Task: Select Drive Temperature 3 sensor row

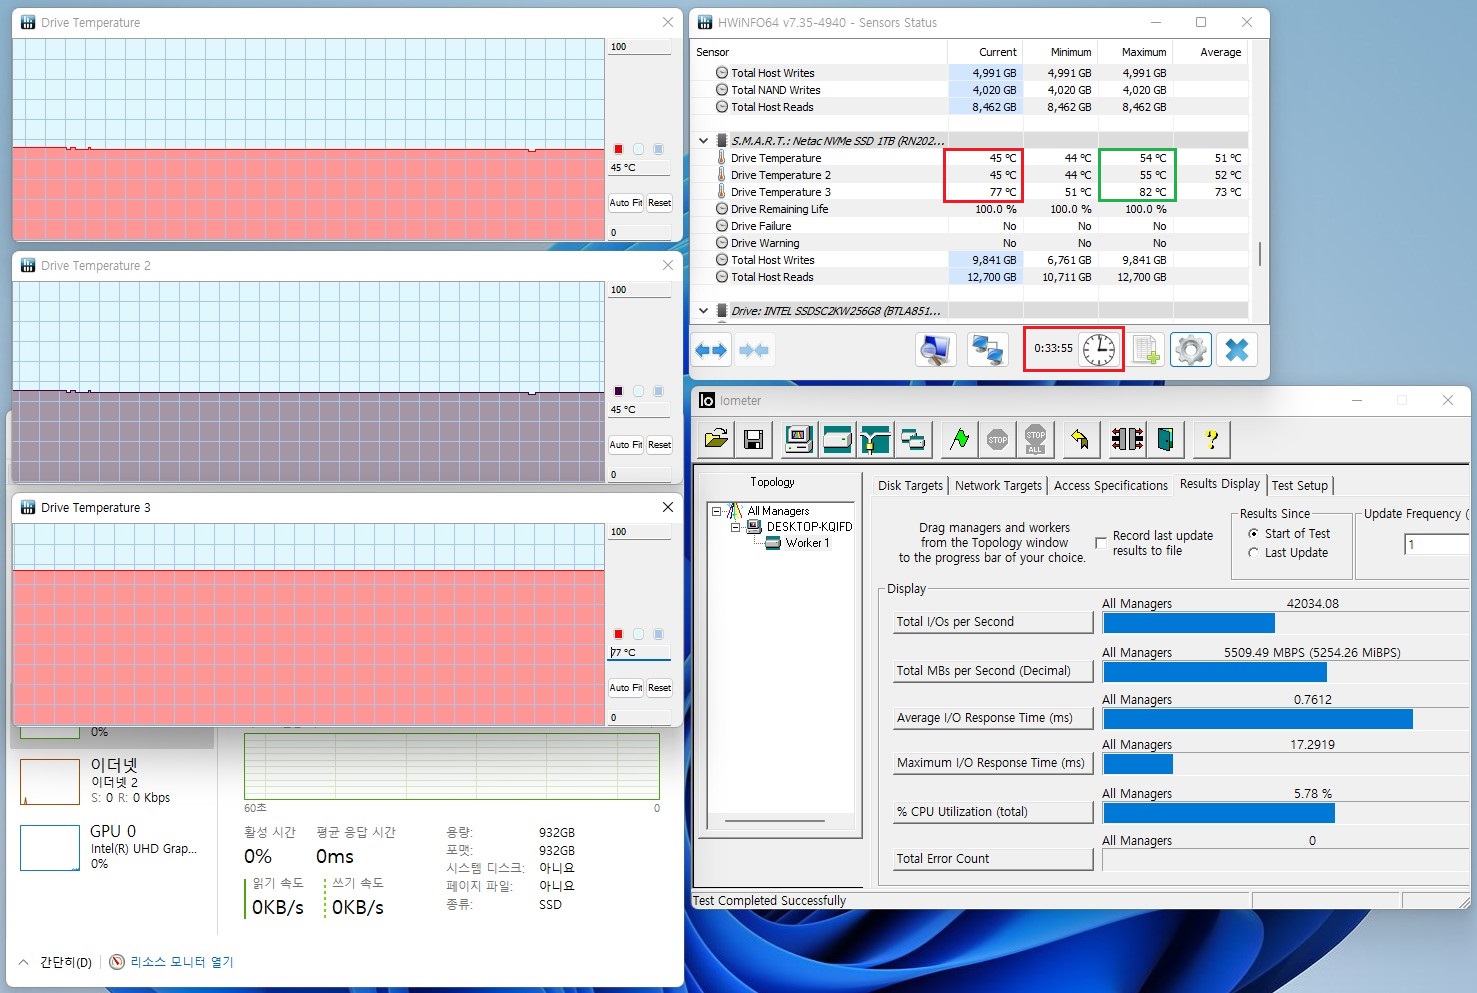Action: [970, 192]
